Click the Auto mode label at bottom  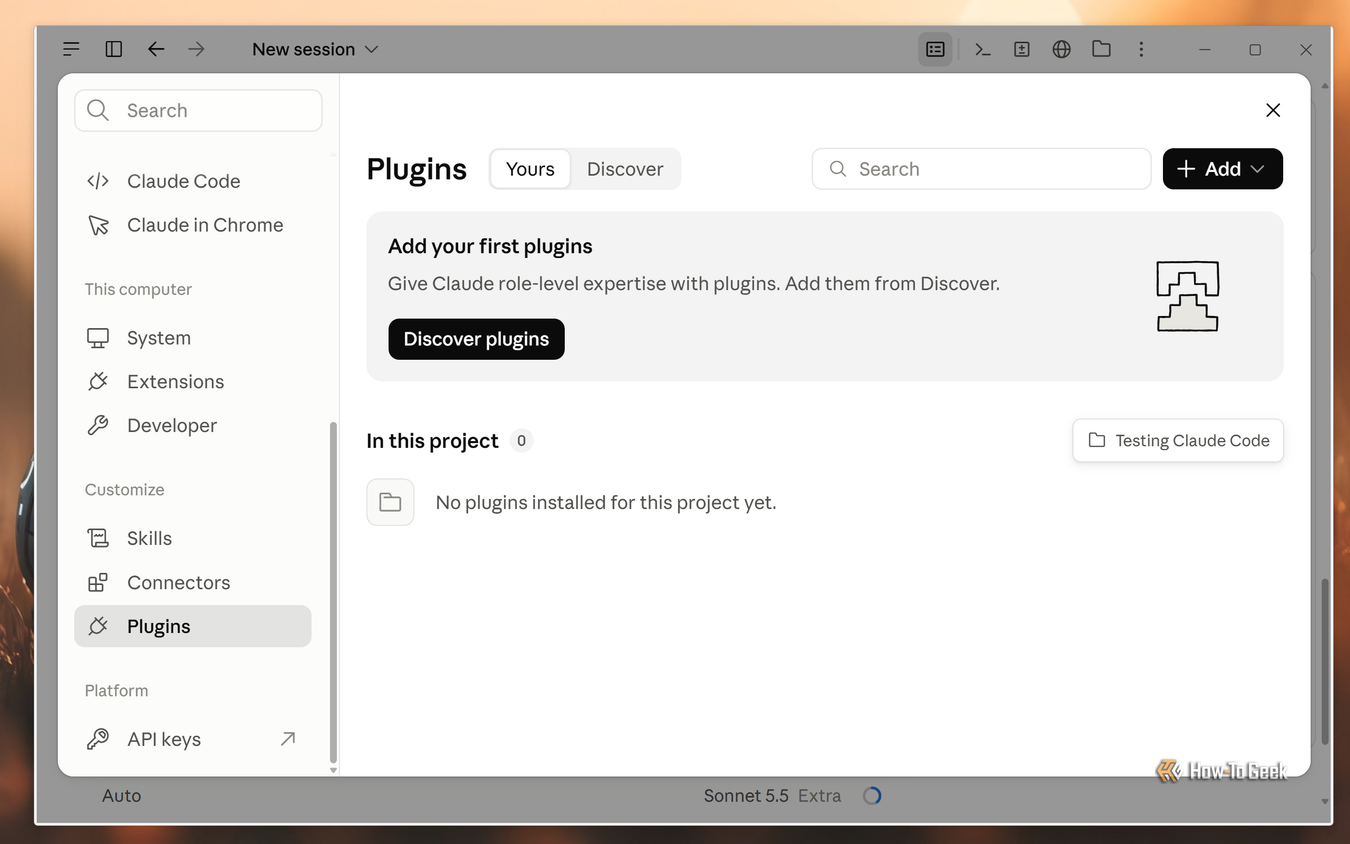[x=122, y=796]
